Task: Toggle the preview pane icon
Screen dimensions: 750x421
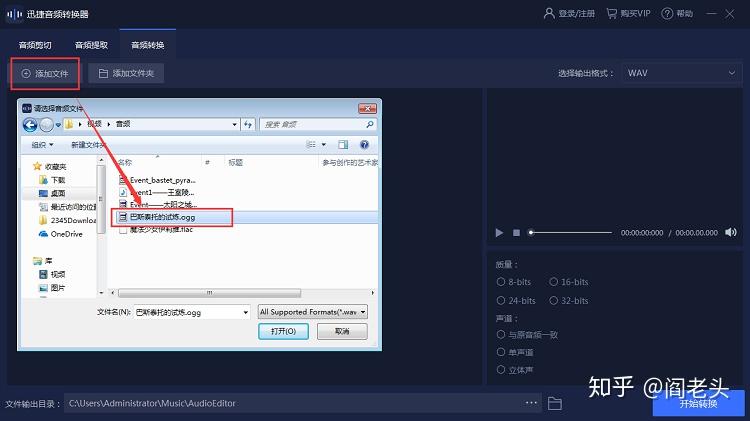Action: (x=343, y=144)
